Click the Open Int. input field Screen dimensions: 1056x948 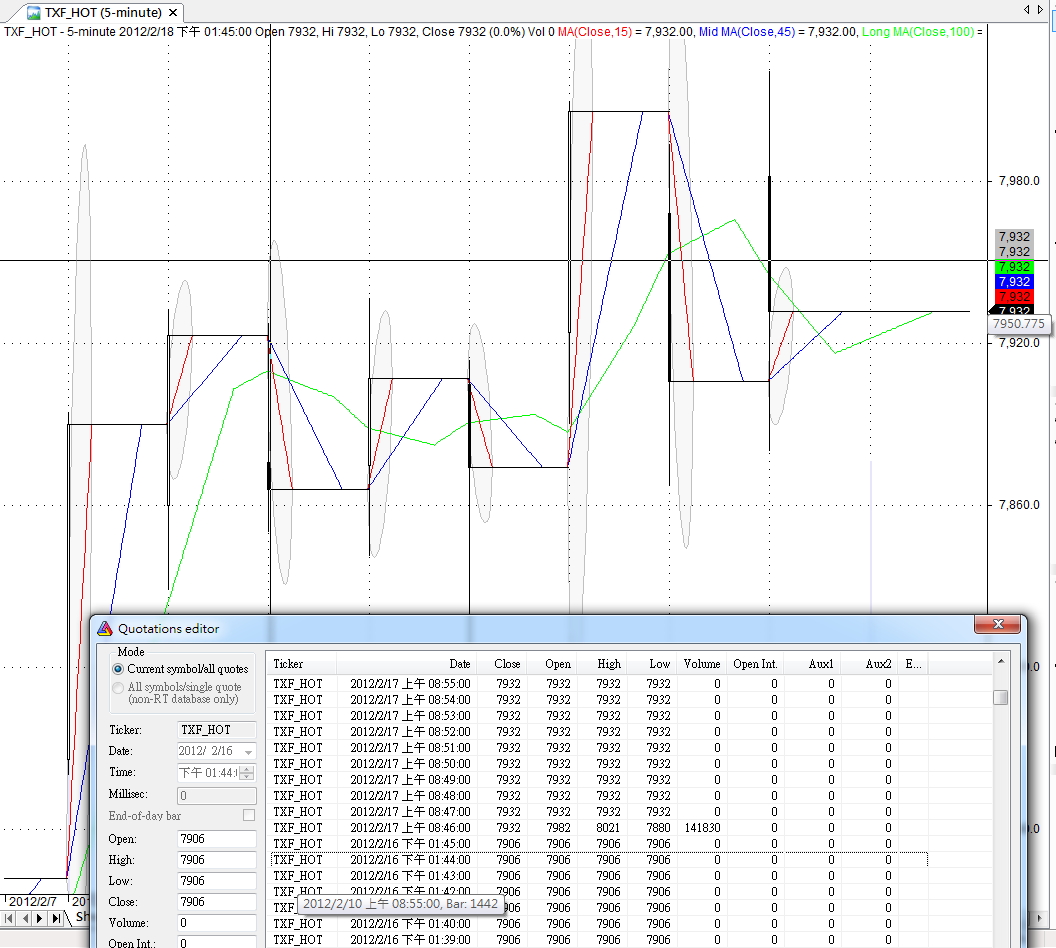pyautogui.click(x=216, y=943)
